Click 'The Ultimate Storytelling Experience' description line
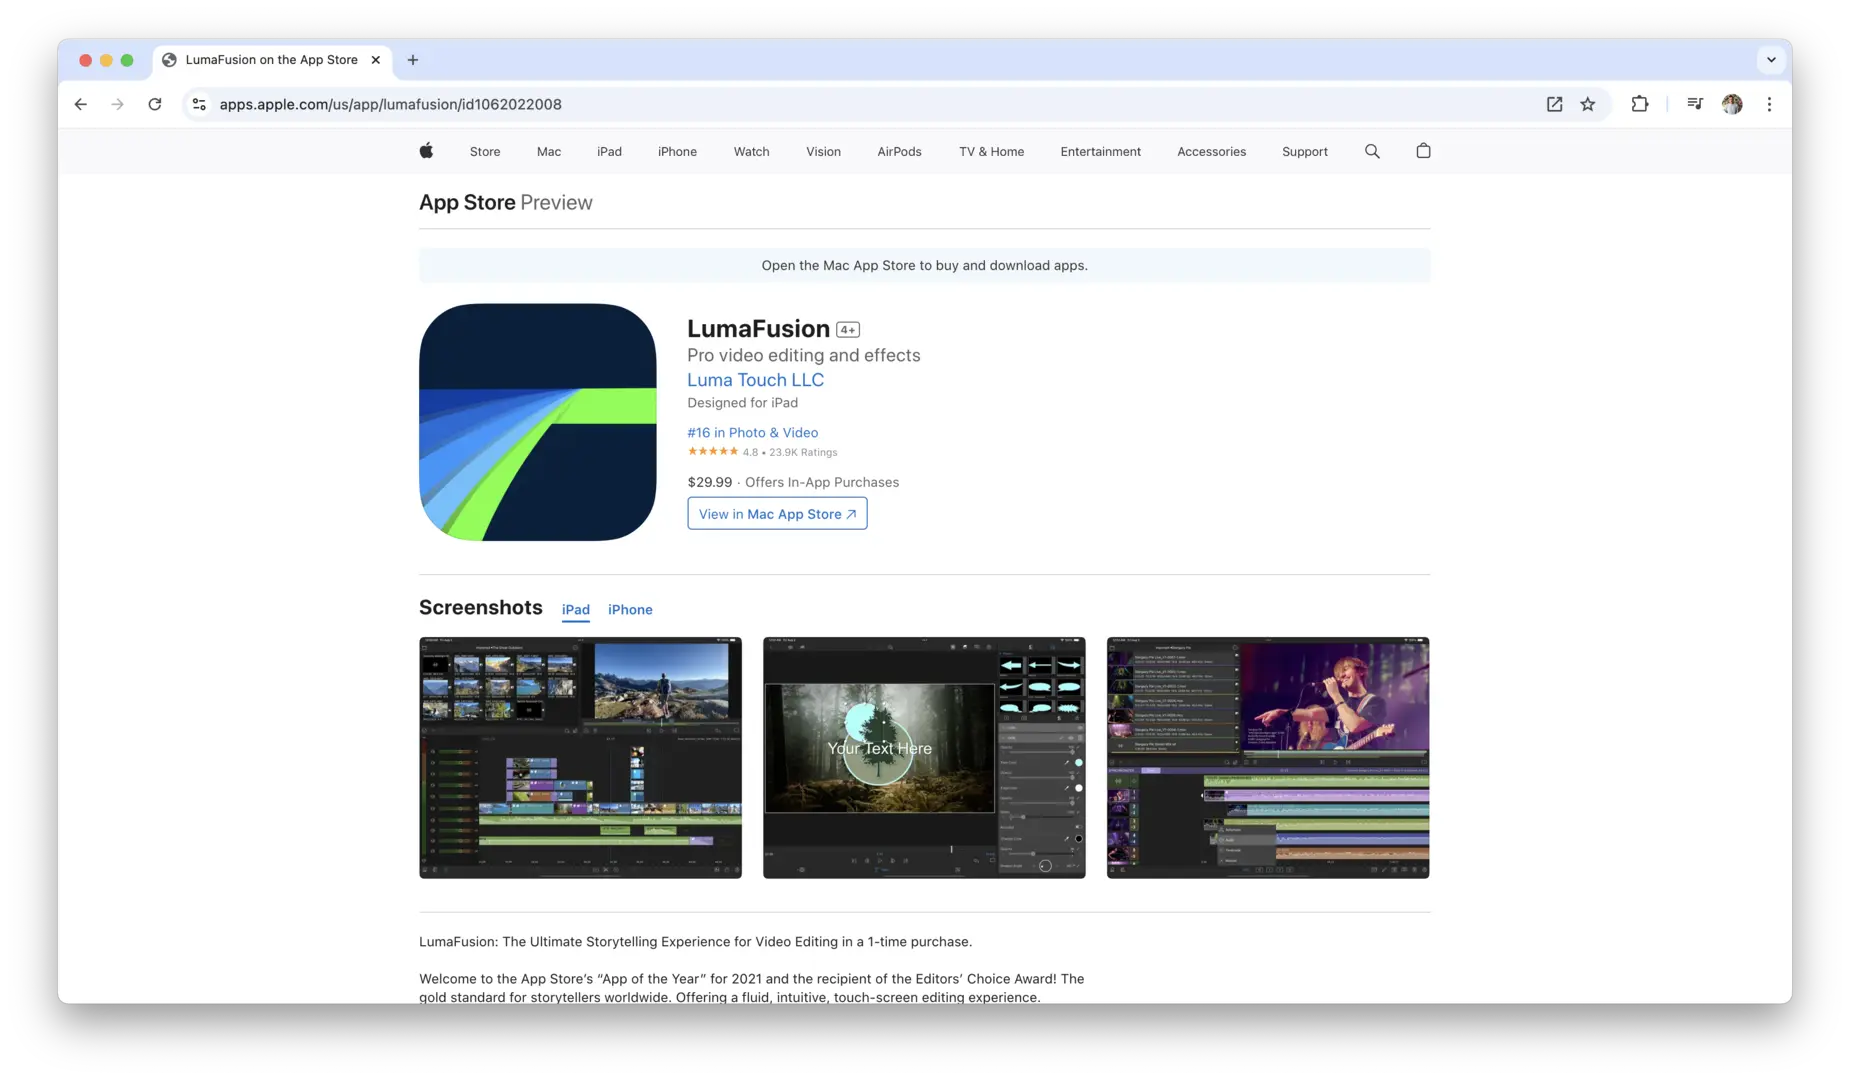The image size is (1850, 1080). tap(695, 942)
